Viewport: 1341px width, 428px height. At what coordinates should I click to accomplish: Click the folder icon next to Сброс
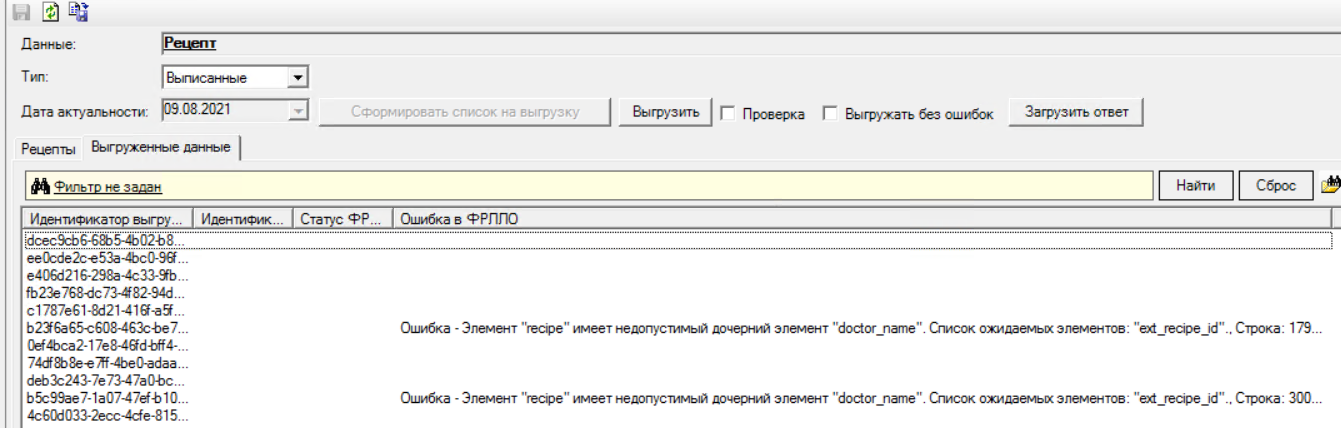[x=1330, y=186]
